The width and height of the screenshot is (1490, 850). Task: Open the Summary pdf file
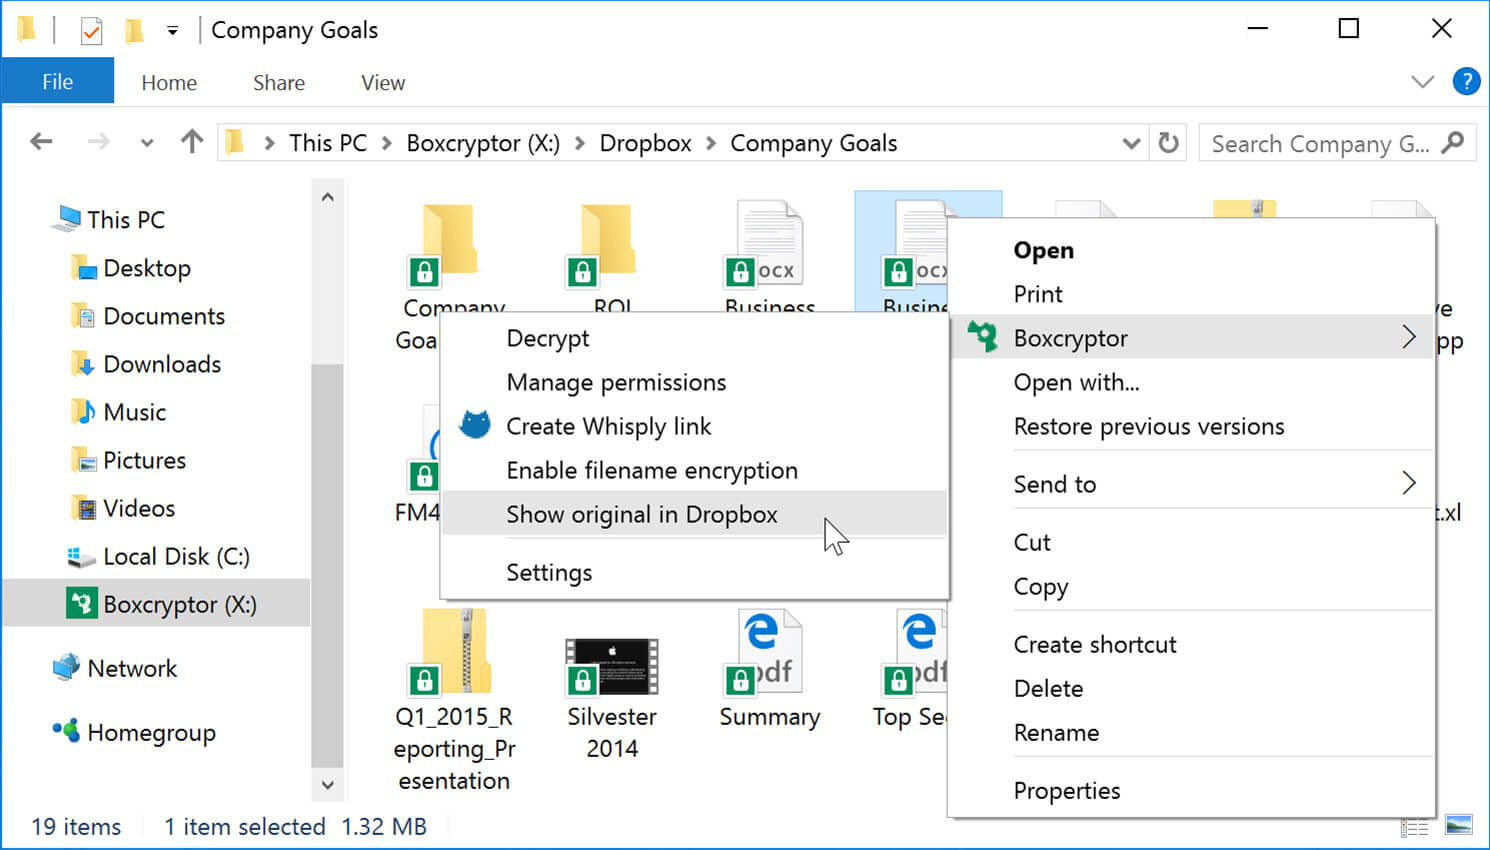point(769,656)
